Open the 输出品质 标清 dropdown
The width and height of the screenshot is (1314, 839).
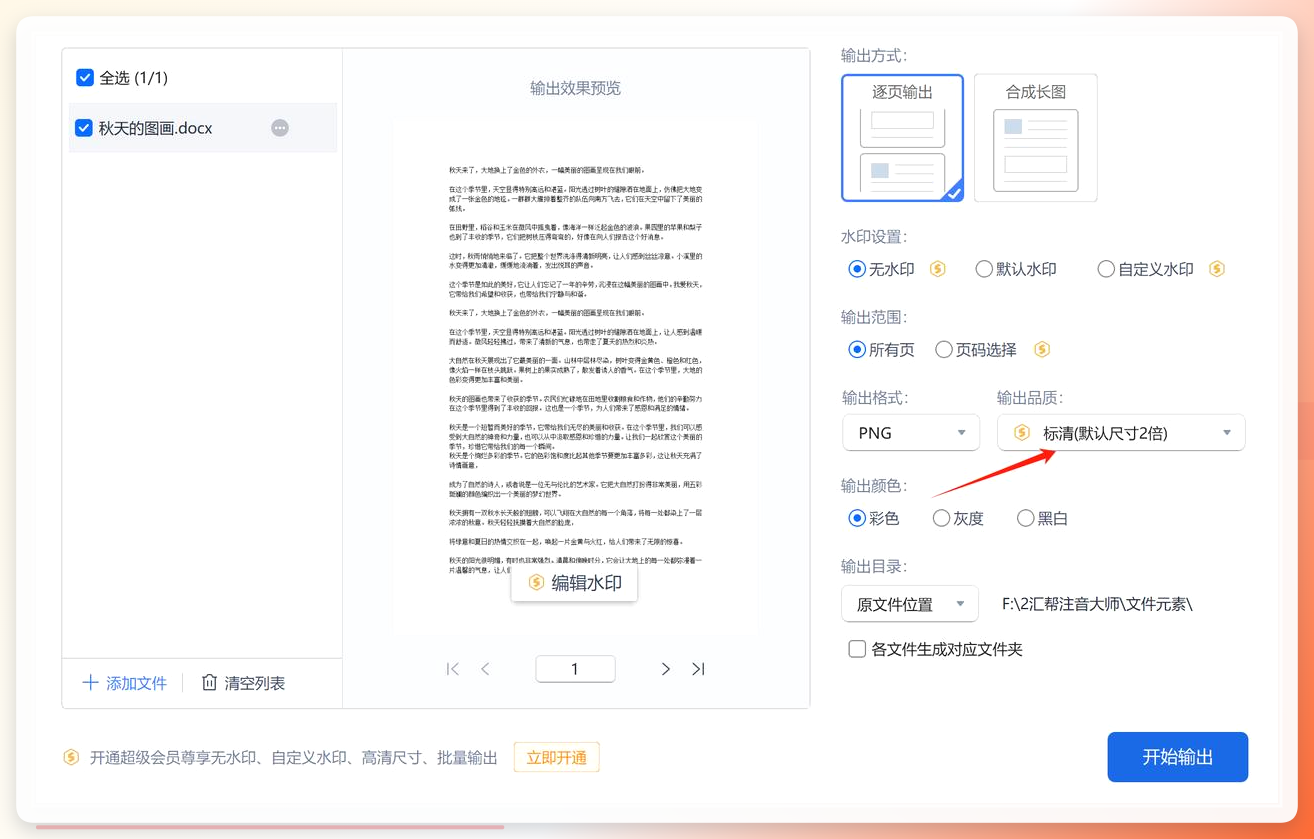click(x=1121, y=433)
